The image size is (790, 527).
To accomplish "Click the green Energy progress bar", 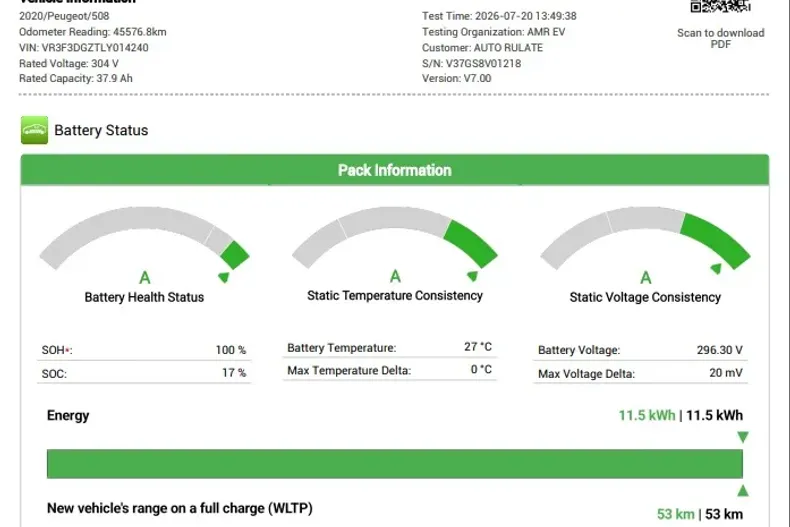I will point(394,464).
